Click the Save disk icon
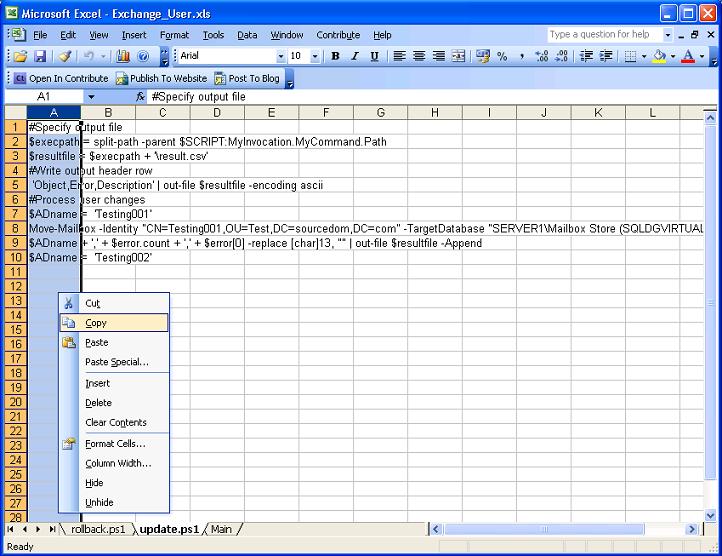This screenshot has height=556, width=722. coord(40,57)
